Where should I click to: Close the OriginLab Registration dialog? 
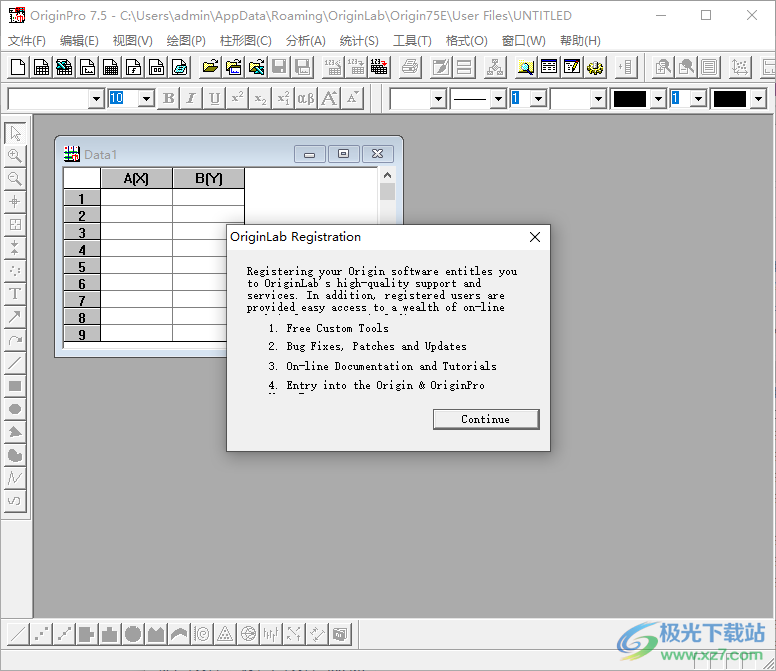tap(534, 237)
